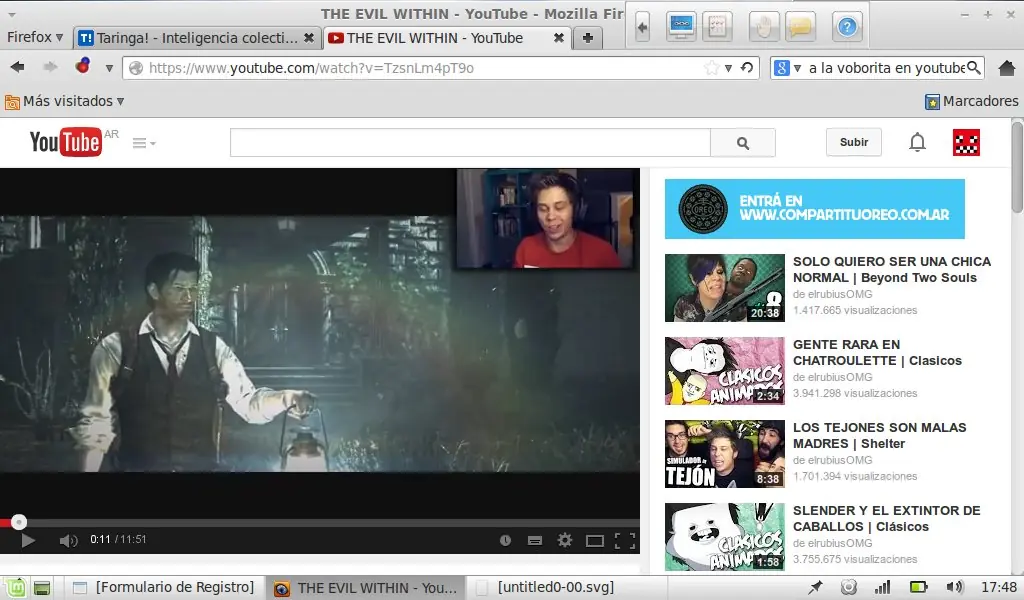Click the video progress scrubber knob

pos(19,522)
